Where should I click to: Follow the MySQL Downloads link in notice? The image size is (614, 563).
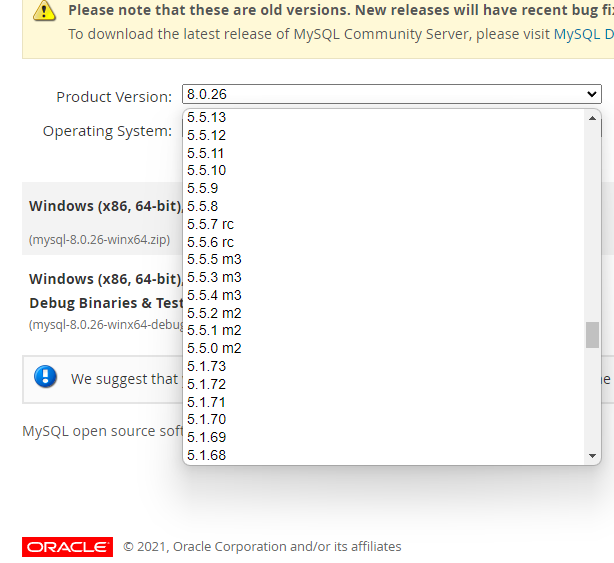pos(583,34)
